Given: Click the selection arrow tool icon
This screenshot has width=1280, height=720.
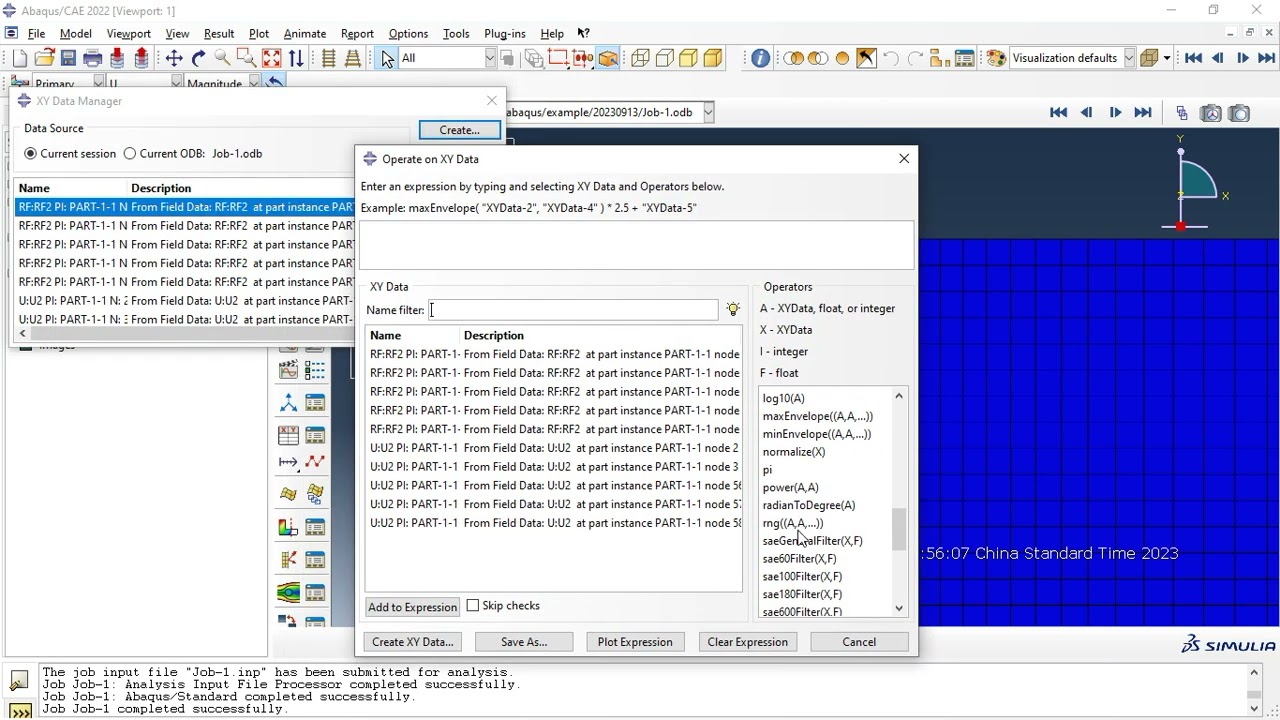Looking at the screenshot, I should click(387, 58).
